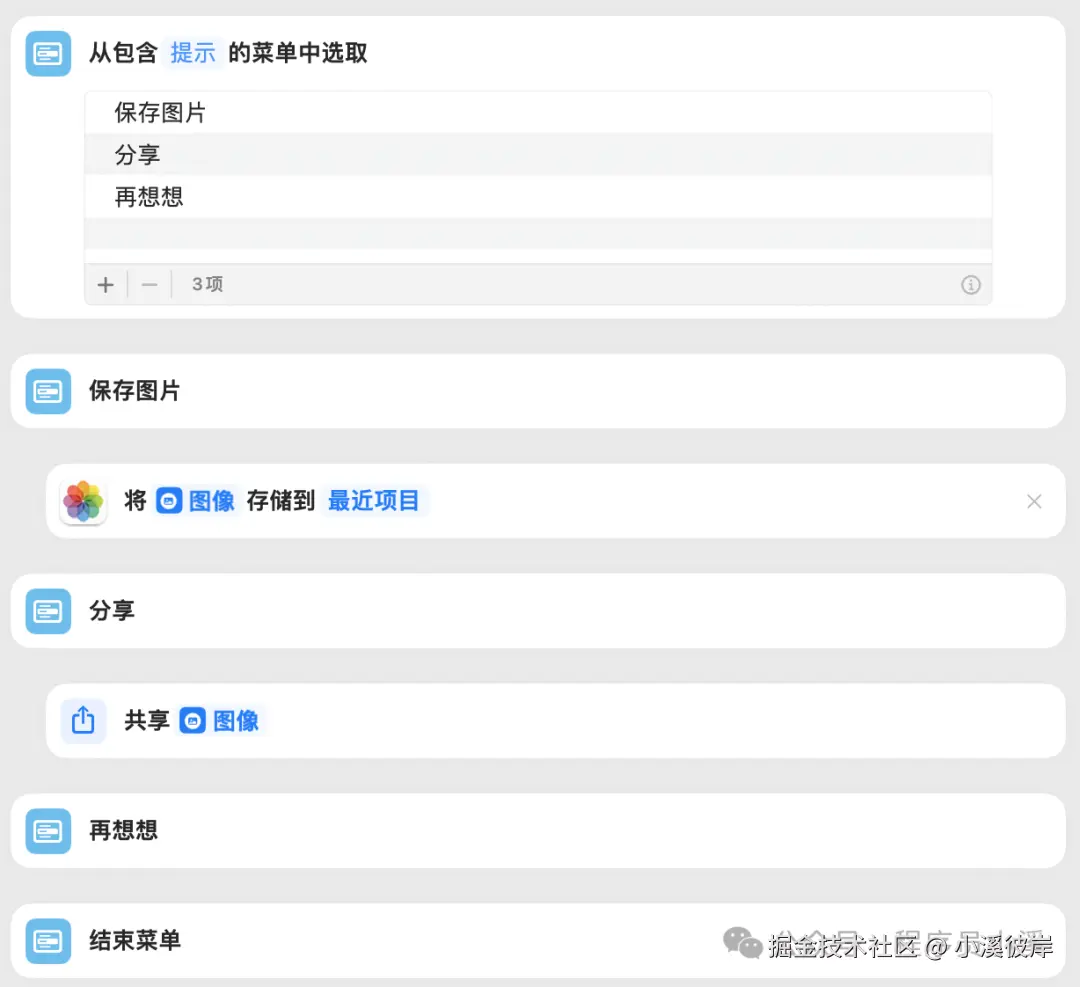Click the menu card icon beside 分享
The width and height of the screenshot is (1080, 987).
coord(47,610)
